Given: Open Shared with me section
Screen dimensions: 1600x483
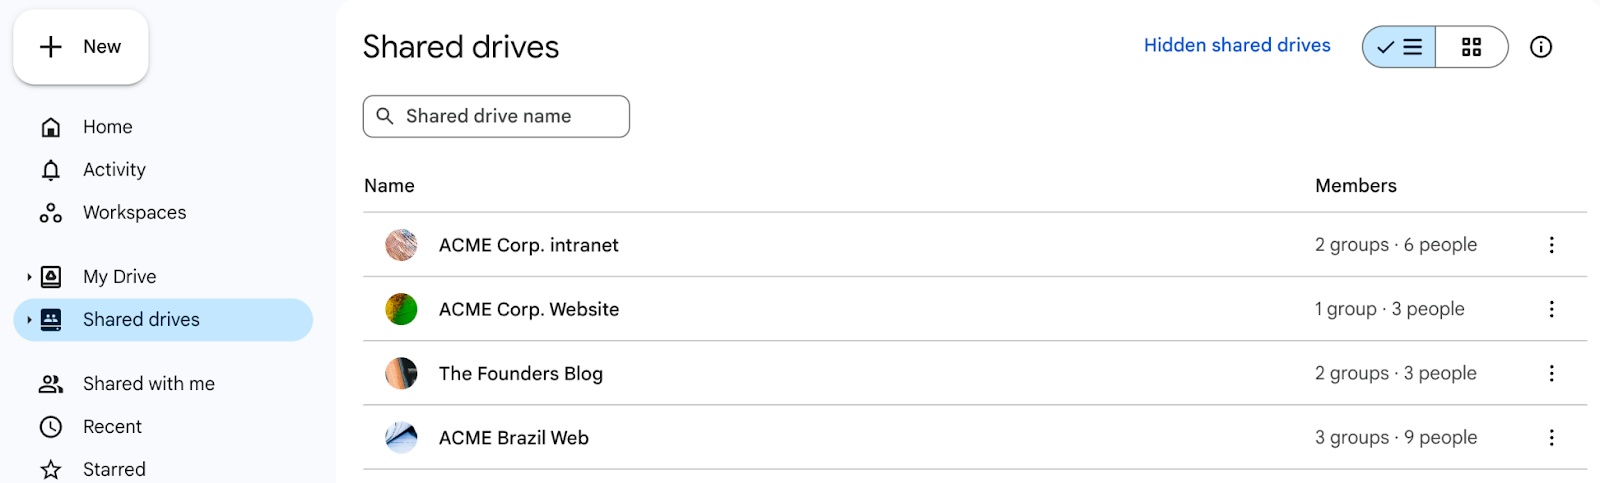Looking at the screenshot, I should point(148,384).
